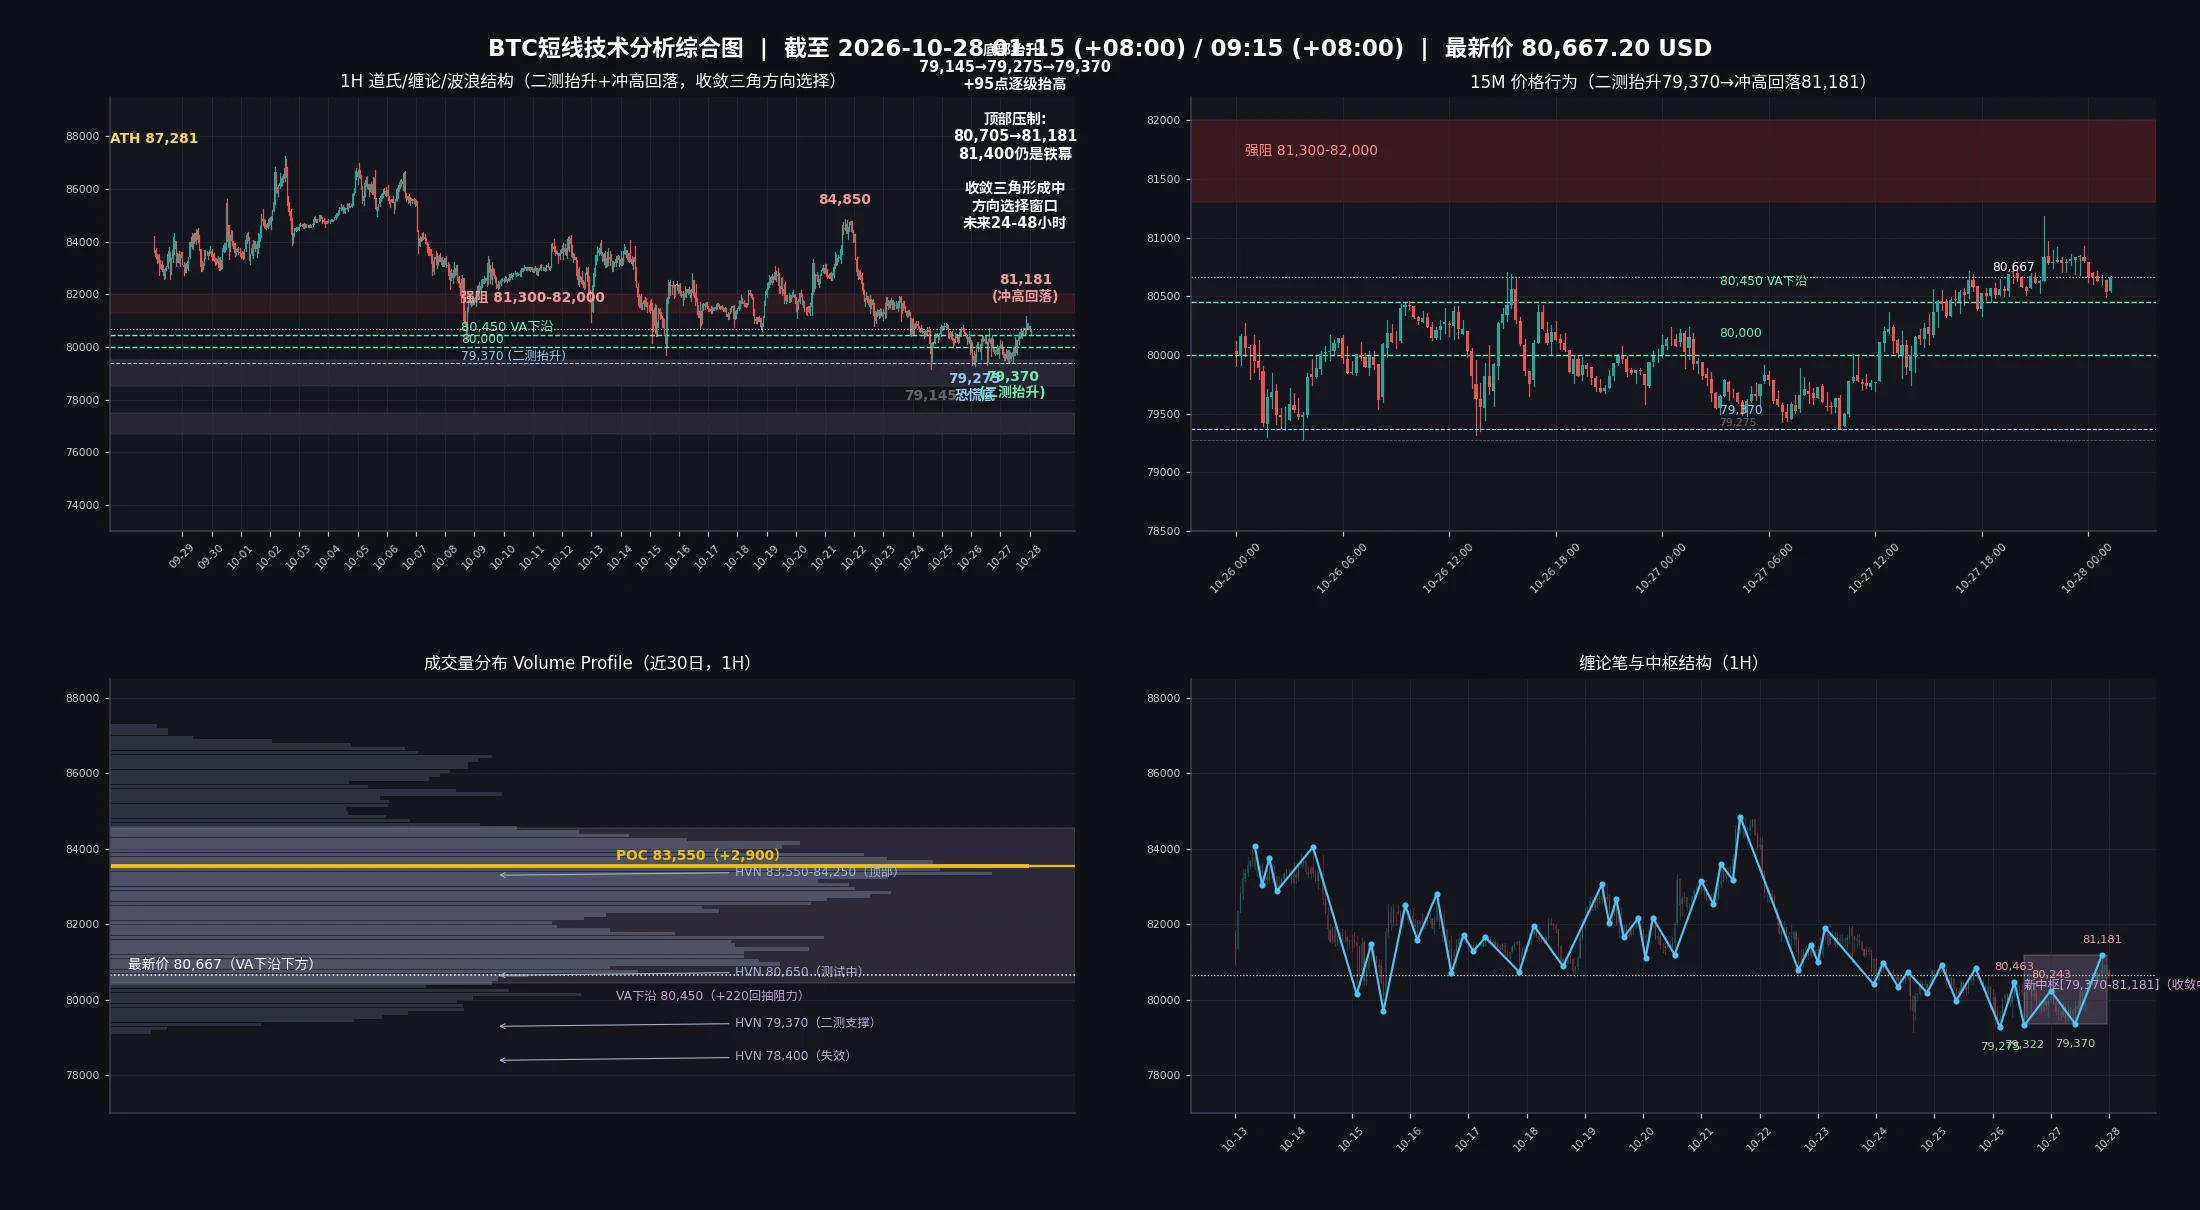Click the 'HVN 83,550-84,250（顶部）' label
The width and height of the screenshot is (2200, 1210).
[x=816, y=872]
